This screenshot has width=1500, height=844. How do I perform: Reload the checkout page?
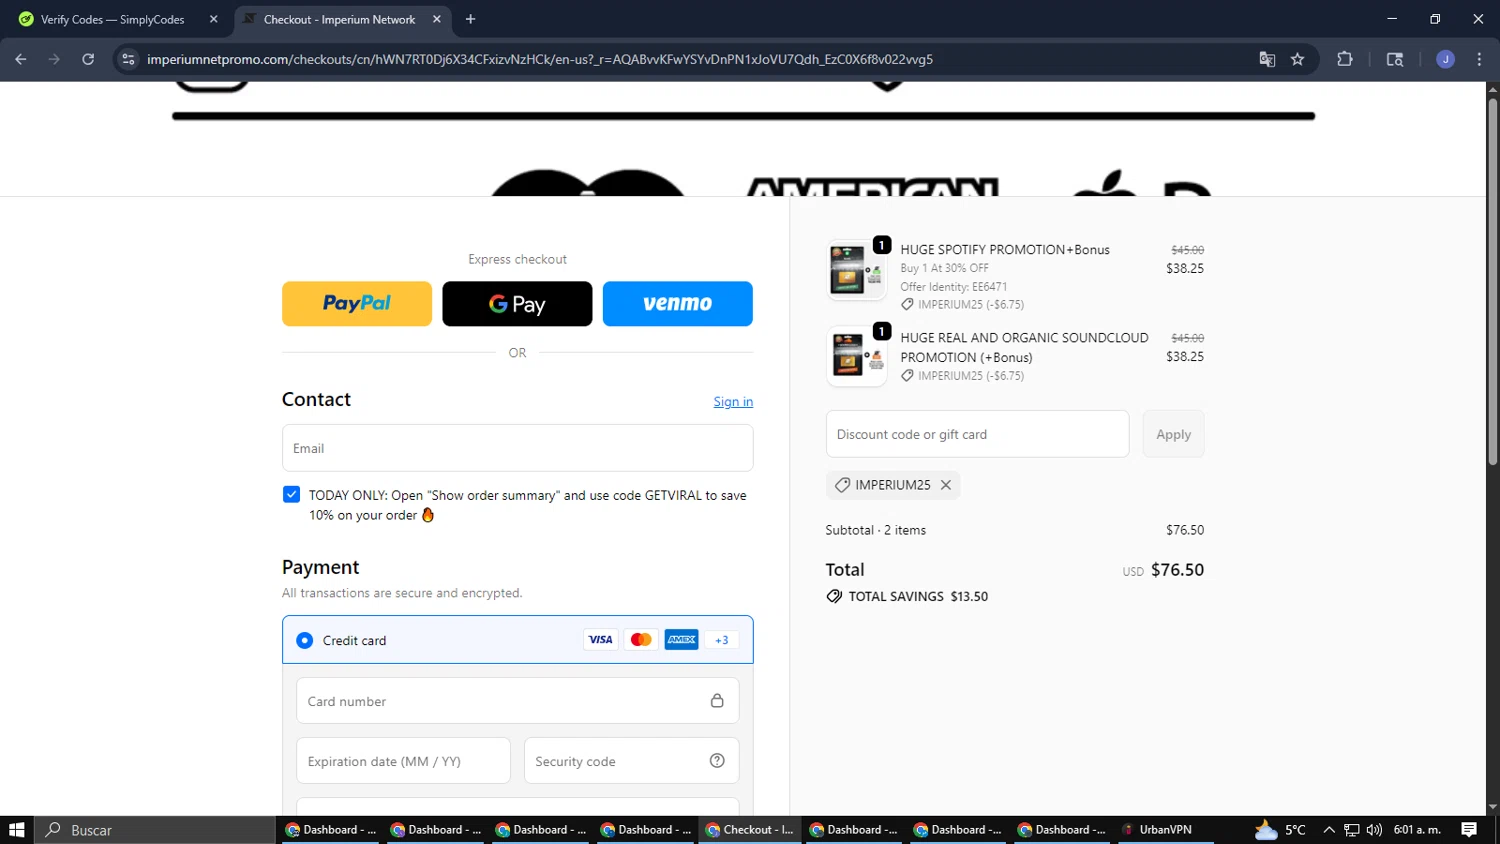pyautogui.click(x=88, y=59)
